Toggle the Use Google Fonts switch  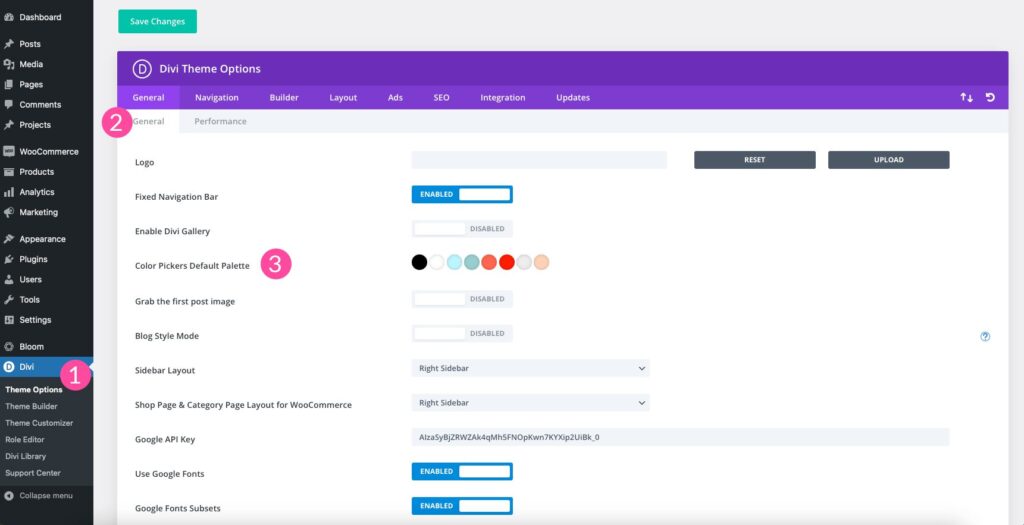coord(462,471)
